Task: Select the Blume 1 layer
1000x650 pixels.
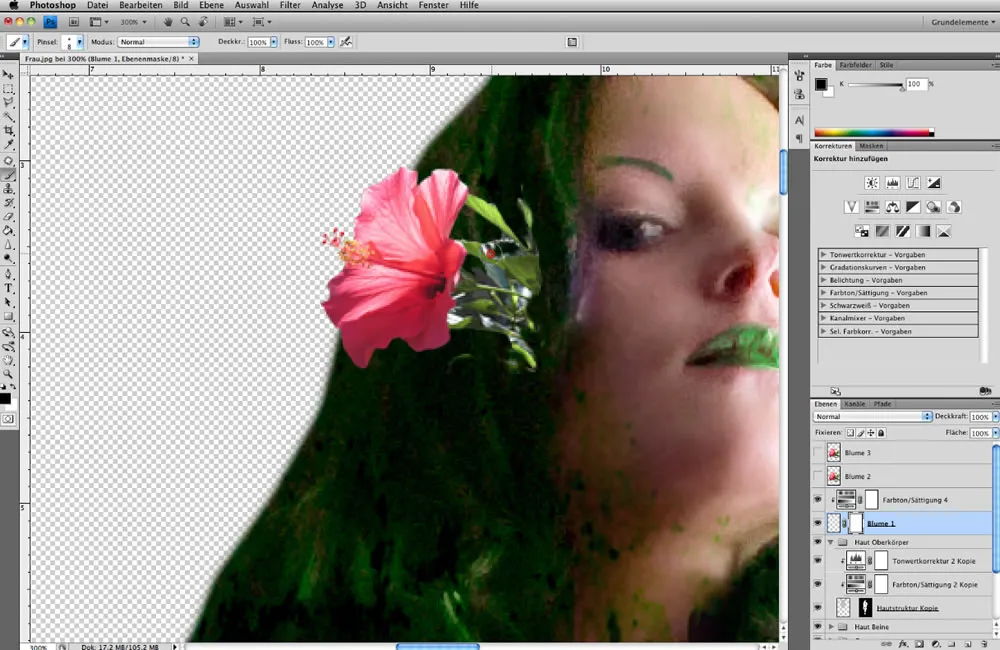Action: pos(882,524)
